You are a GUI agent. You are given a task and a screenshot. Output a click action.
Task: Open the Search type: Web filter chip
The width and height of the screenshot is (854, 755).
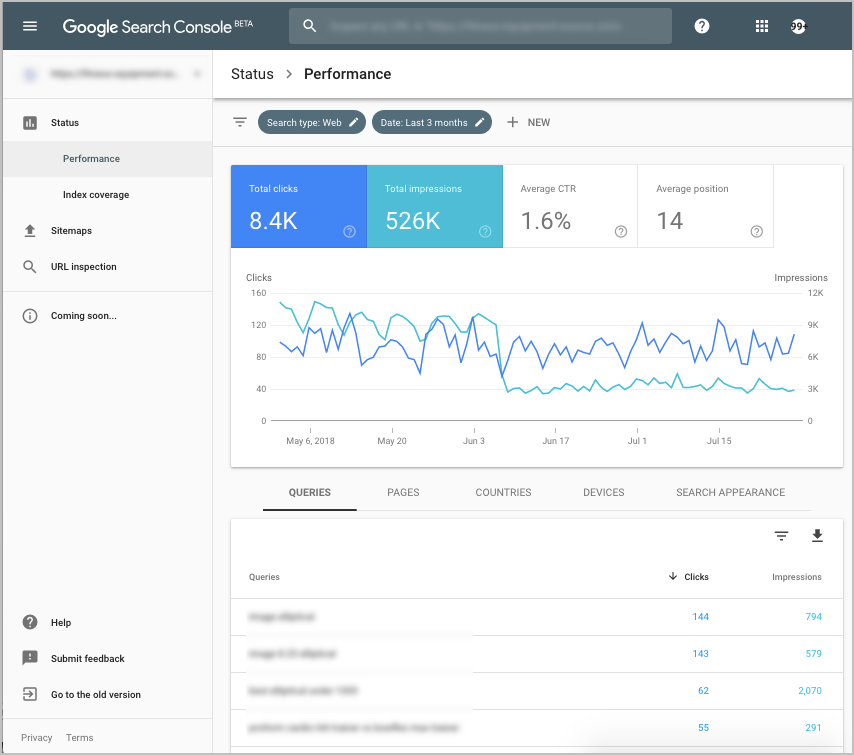coord(312,122)
